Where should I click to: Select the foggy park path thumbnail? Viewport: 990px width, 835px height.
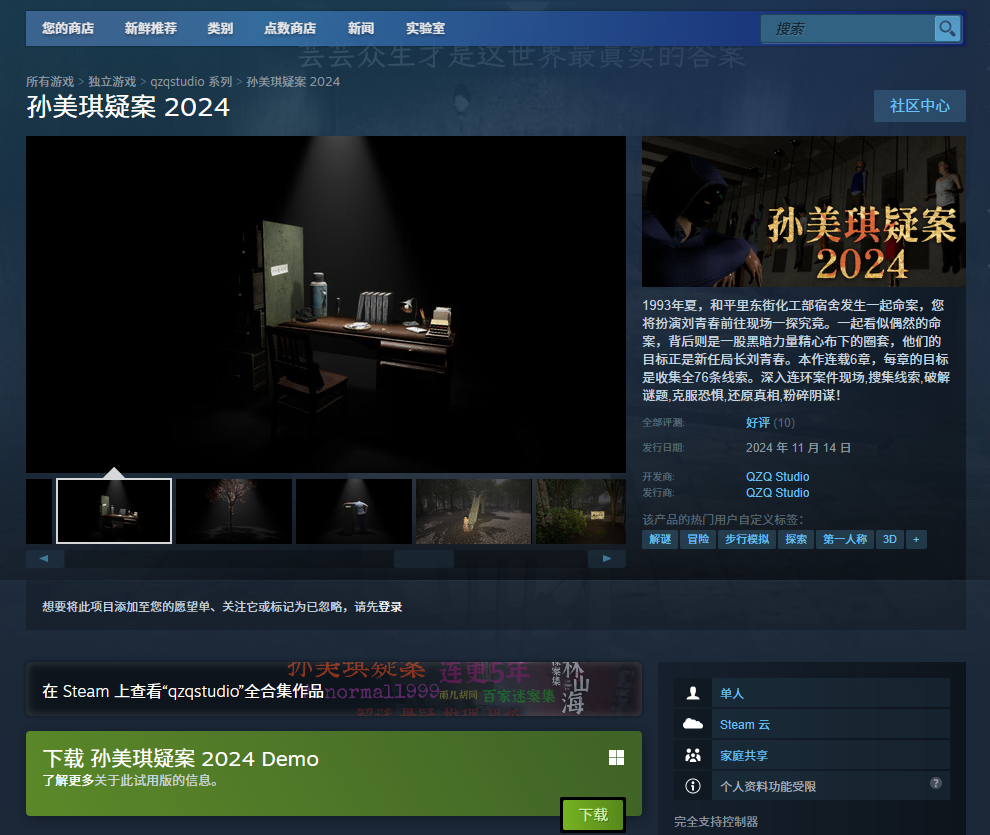(x=474, y=511)
